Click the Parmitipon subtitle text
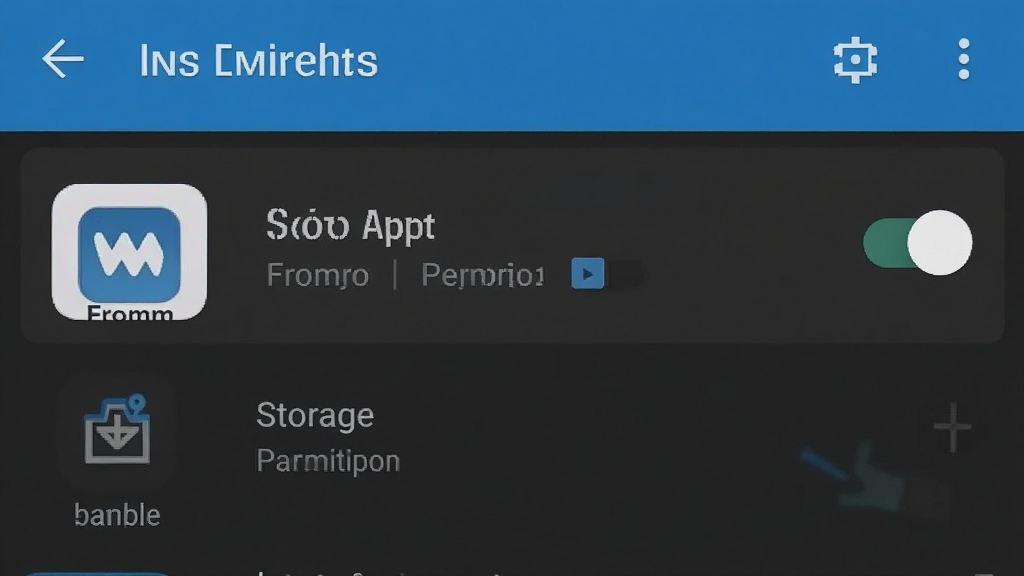1024x576 pixels. pyautogui.click(x=328, y=461)
